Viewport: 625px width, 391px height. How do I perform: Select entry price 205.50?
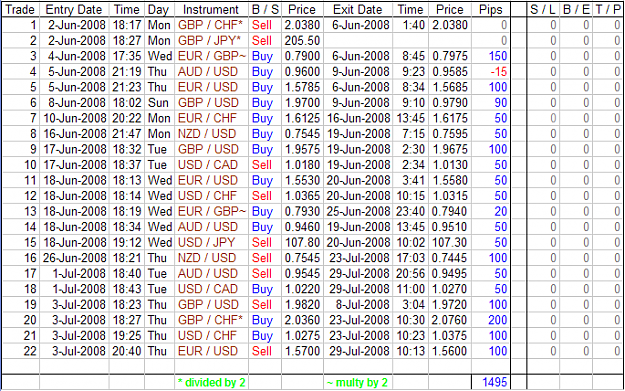(302, 41)
